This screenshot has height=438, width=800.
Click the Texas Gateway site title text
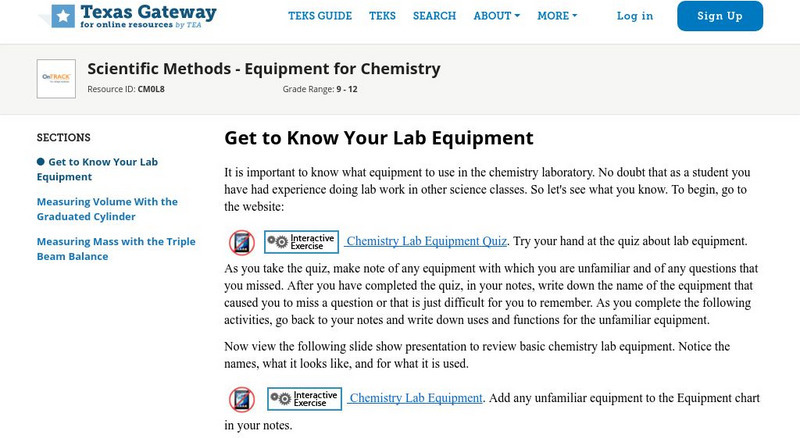(x=148, y=12)
